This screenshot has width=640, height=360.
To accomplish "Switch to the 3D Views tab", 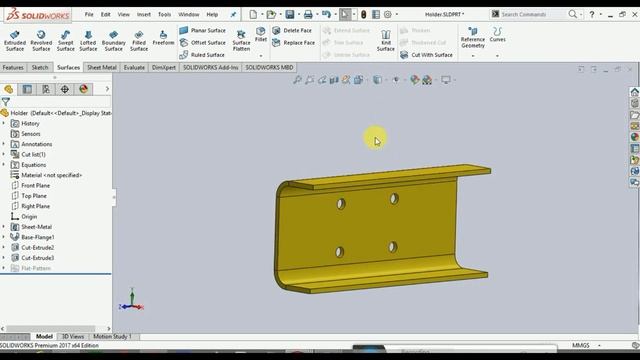I will [x=73, y=337].
